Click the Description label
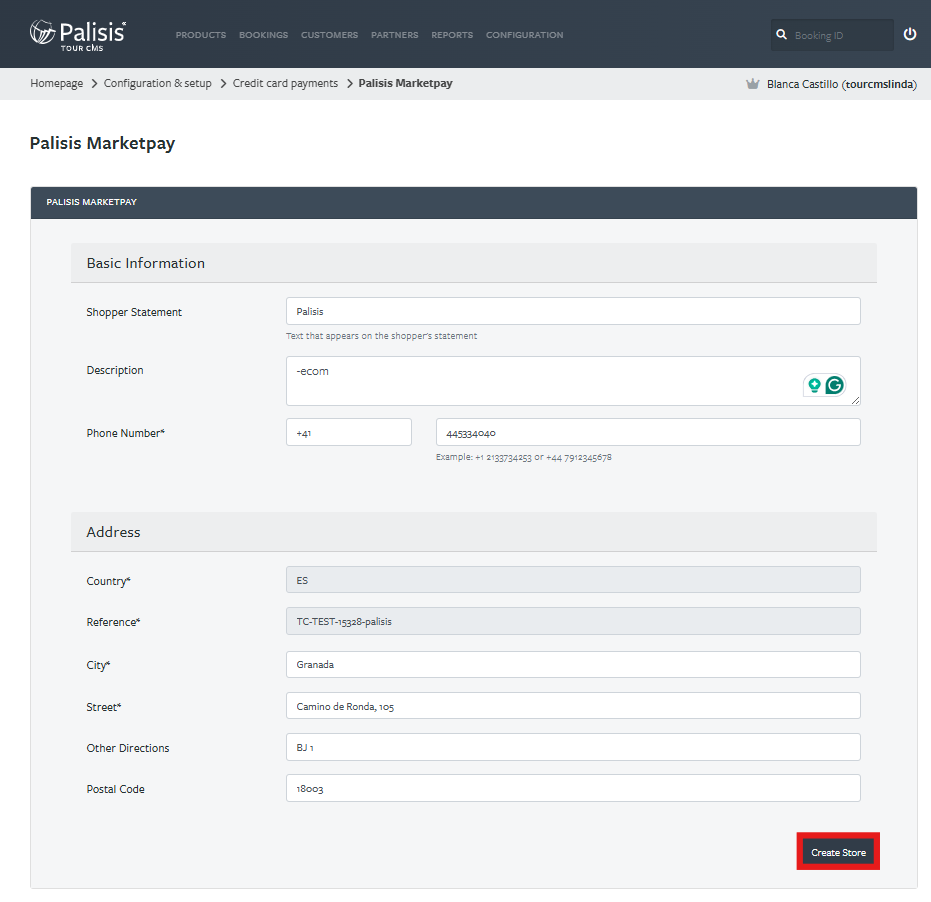The image size is (931, 902). (x=115, y=371)
